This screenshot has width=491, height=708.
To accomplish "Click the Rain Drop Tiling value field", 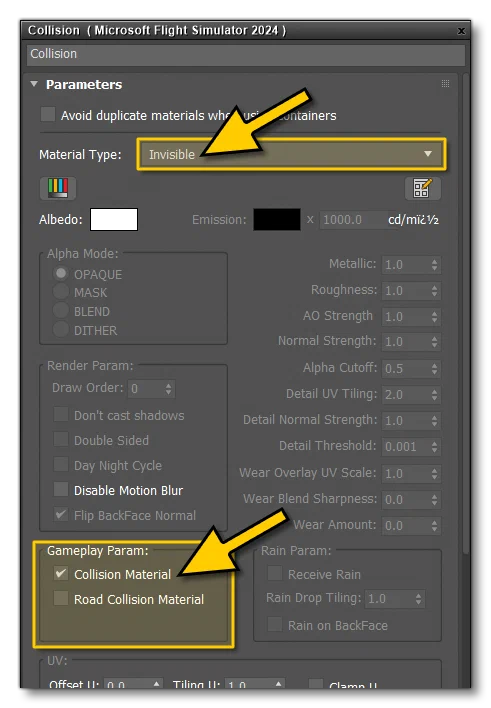I will [389, 599].
